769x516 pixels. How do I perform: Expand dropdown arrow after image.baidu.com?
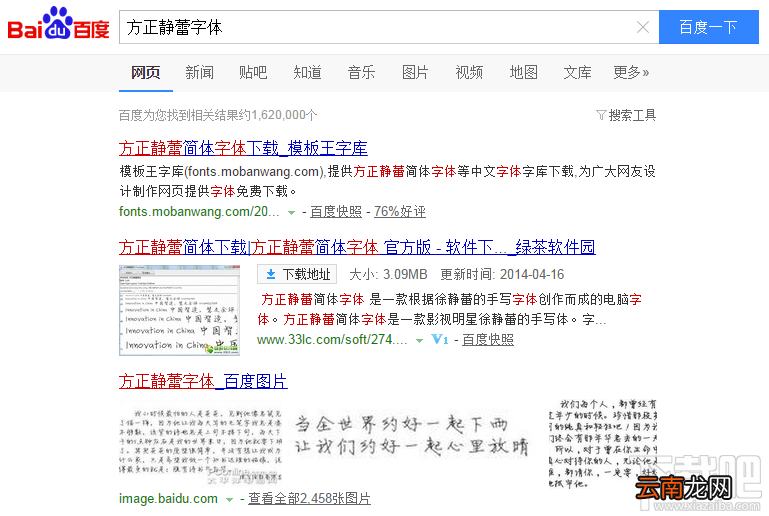point(229,500)
